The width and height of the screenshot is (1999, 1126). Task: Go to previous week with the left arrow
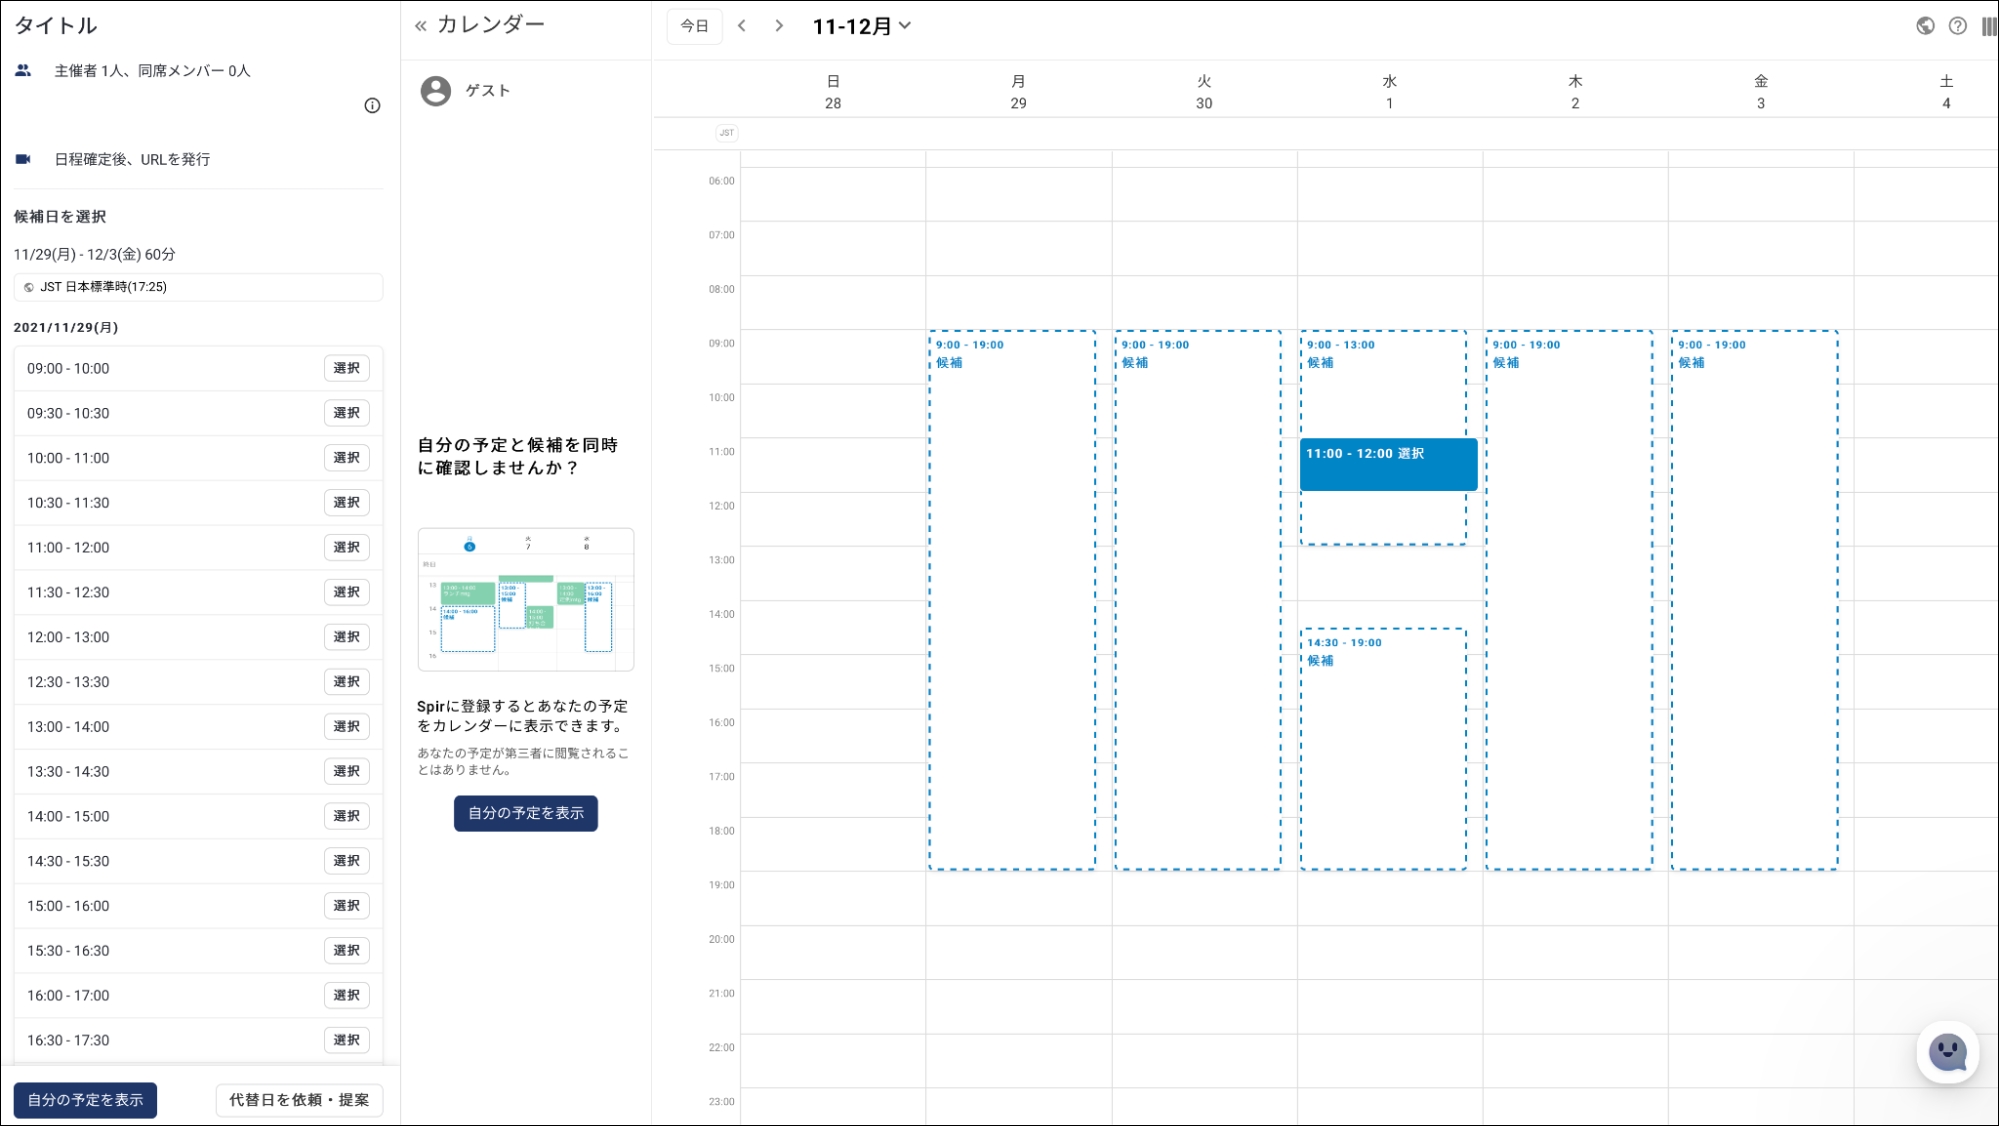point(742,26)
